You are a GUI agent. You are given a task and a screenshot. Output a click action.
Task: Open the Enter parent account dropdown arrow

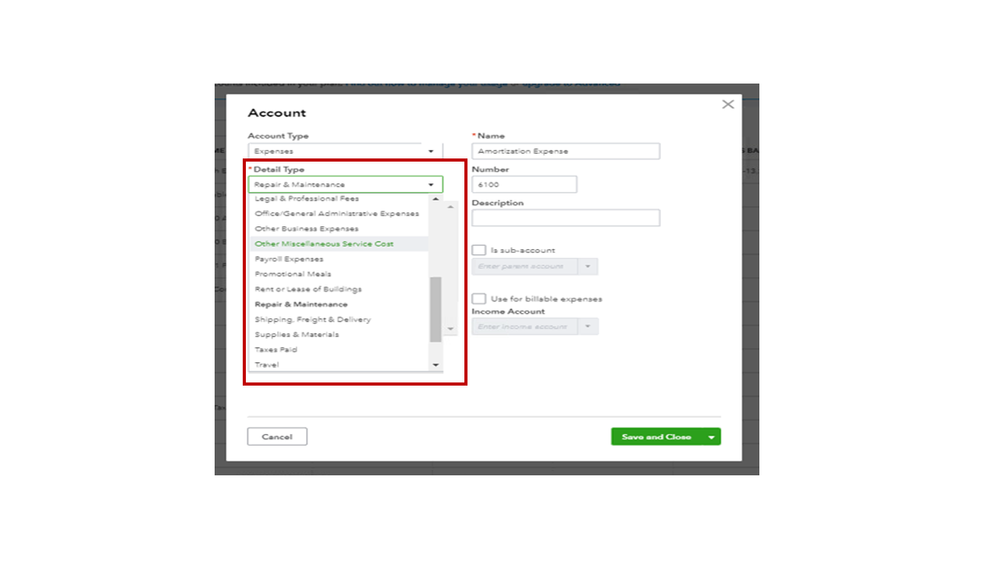[x=587, y=266]
